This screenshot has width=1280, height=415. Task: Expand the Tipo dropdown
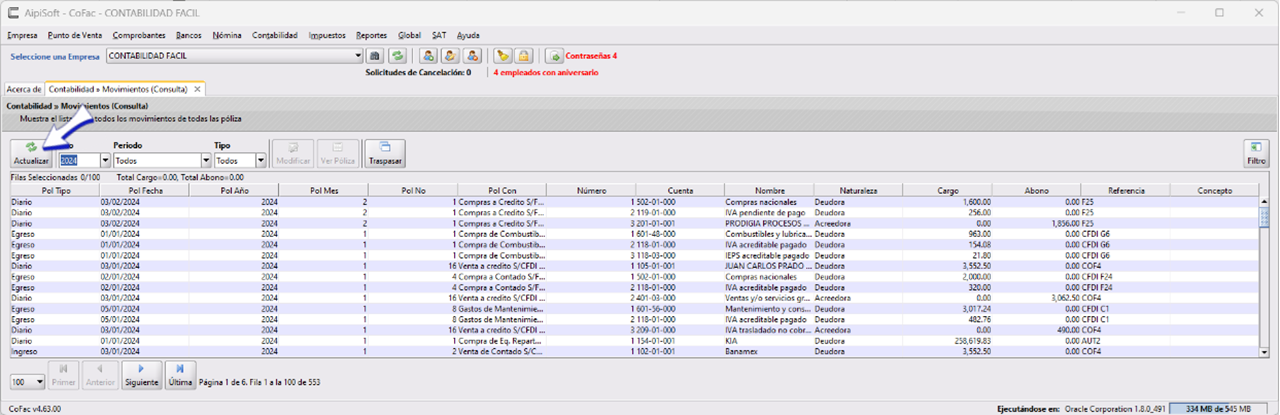click(x=262, y=160)
